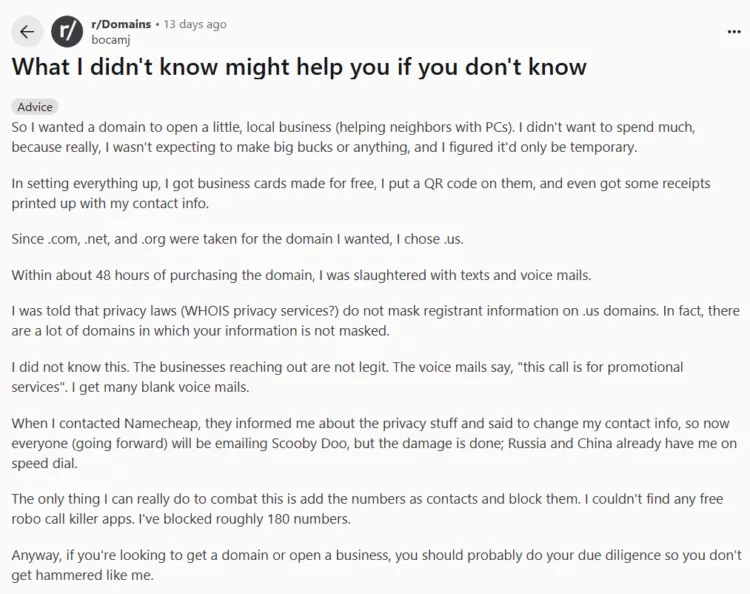This screenshot has width=750, height=594.
Task: Click the '(helping neighbors with PCs)' text
Action: 425,127
